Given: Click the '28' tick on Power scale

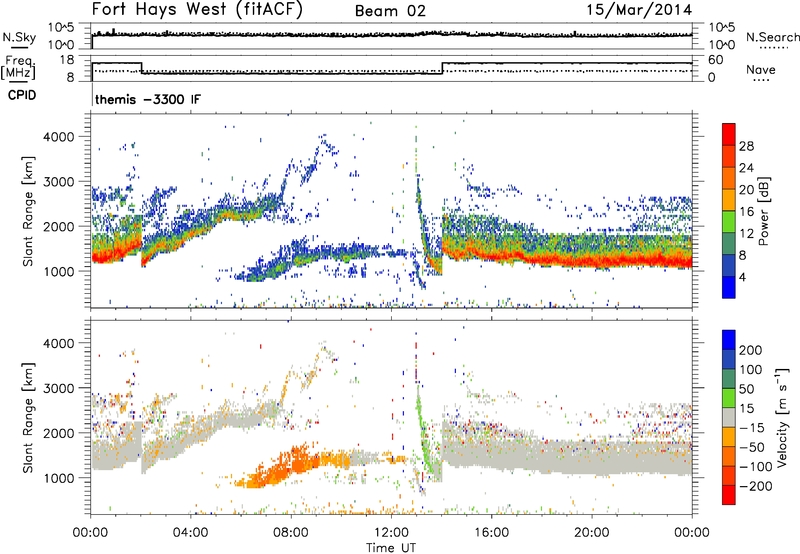Looking at the screenshot, I should pyautogui.click(x=746, y=146).
